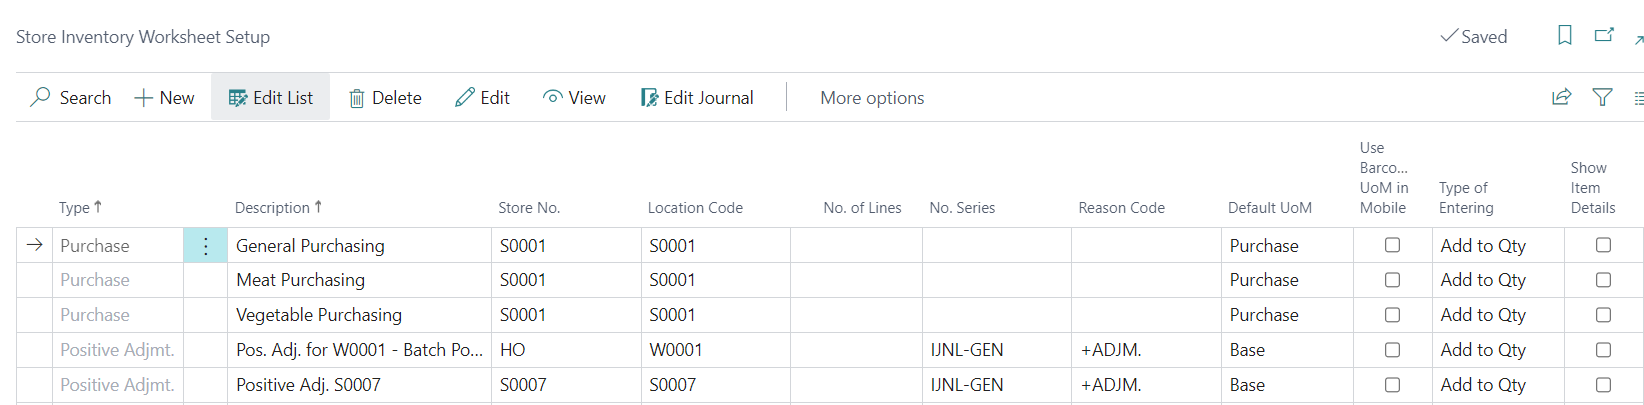Viewport: 1644px width, 405px height.
Task: Open the Edit Journal action
Action: [x=697, y=98]
